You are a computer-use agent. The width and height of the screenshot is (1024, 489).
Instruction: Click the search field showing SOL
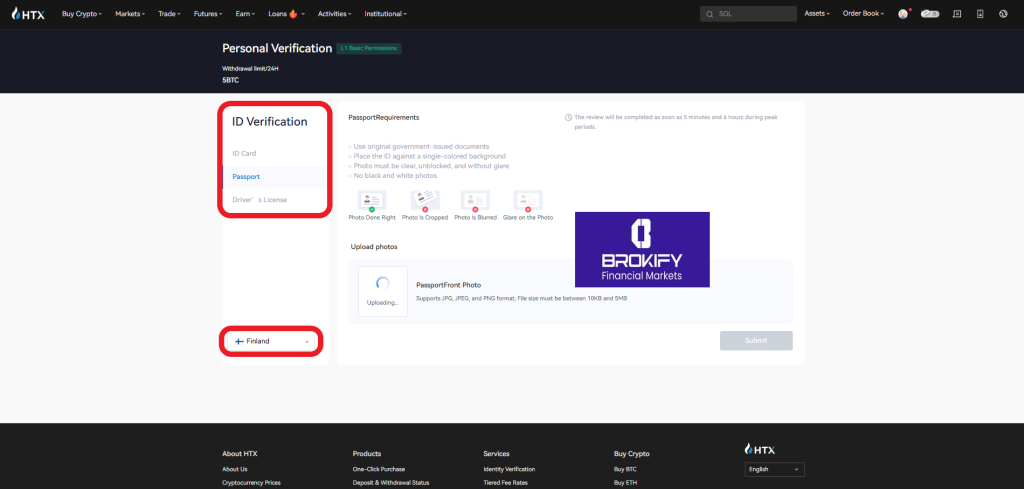click(x=748, y=14)
